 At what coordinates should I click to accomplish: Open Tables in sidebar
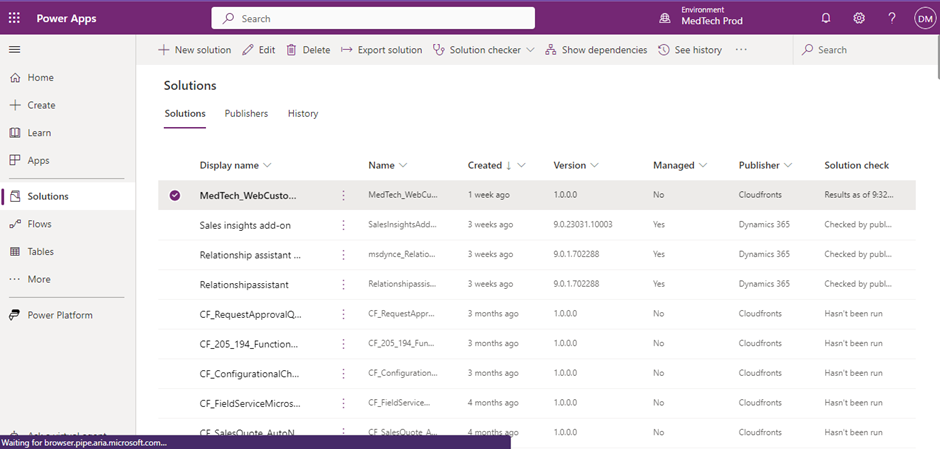[x=40, y=251]
